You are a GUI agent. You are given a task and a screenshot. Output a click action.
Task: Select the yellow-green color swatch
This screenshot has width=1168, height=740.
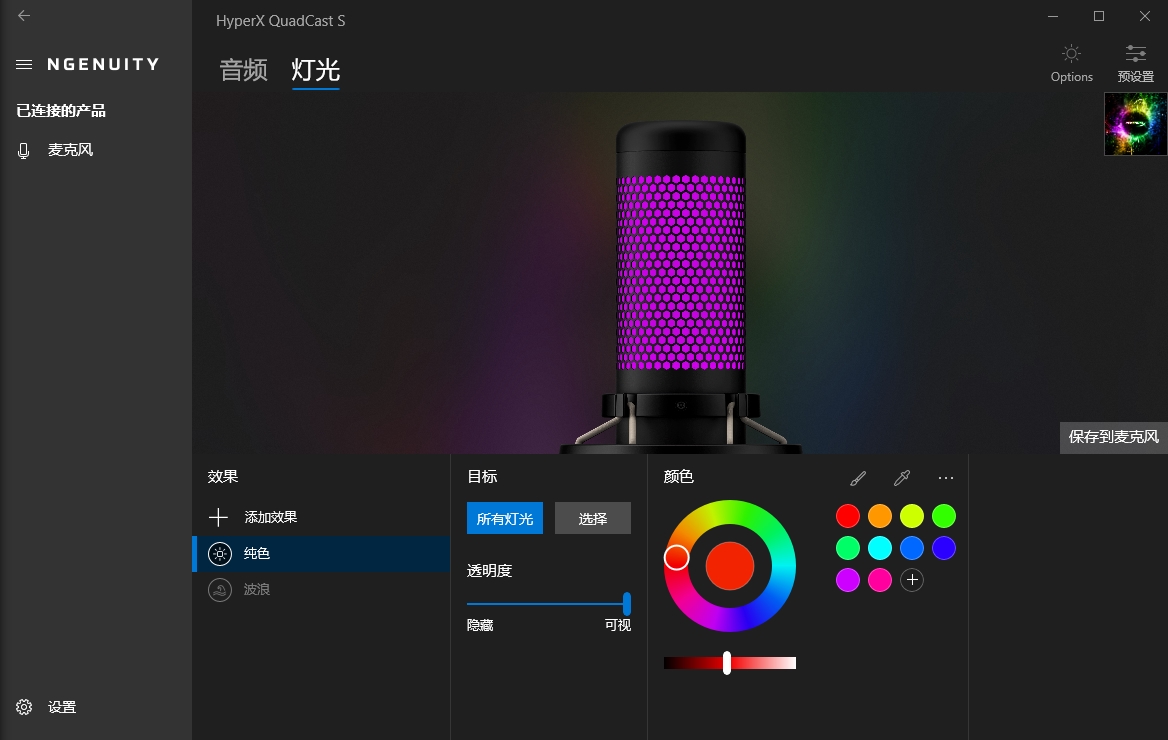click(x=912, y=516)
